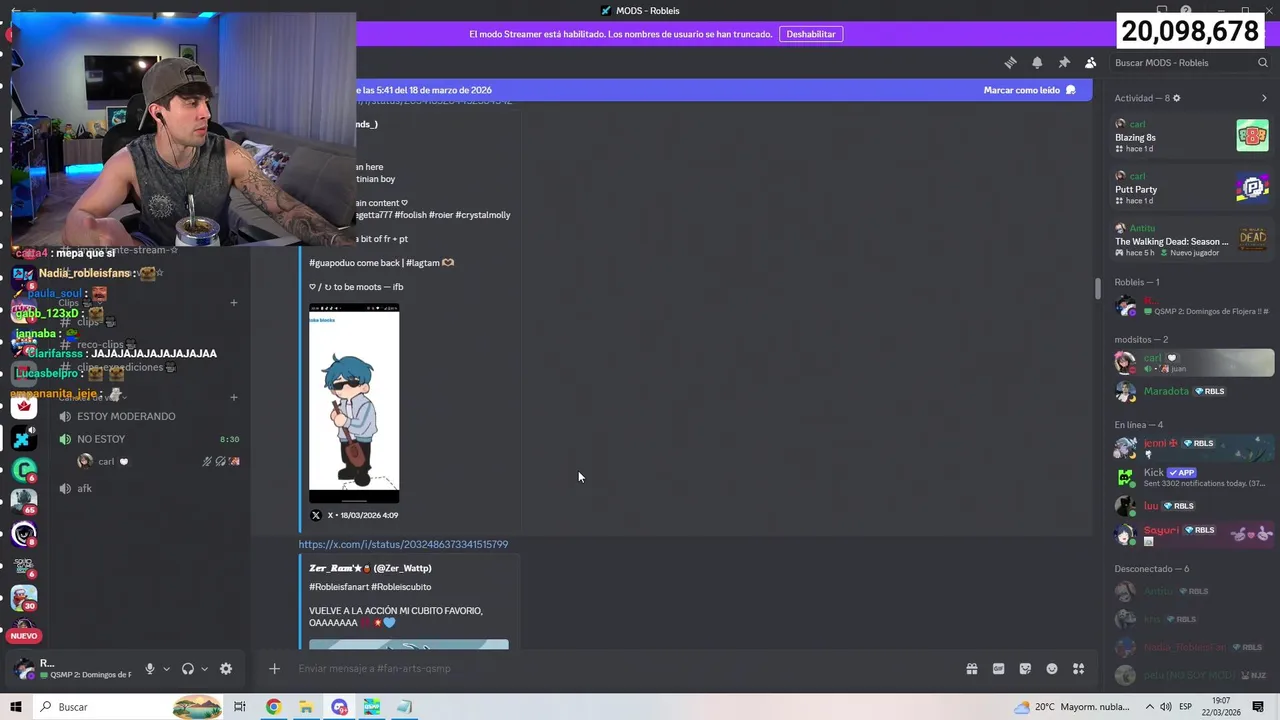
Task: Open the gift icon in message bar
Action: (x=971, y=669)
